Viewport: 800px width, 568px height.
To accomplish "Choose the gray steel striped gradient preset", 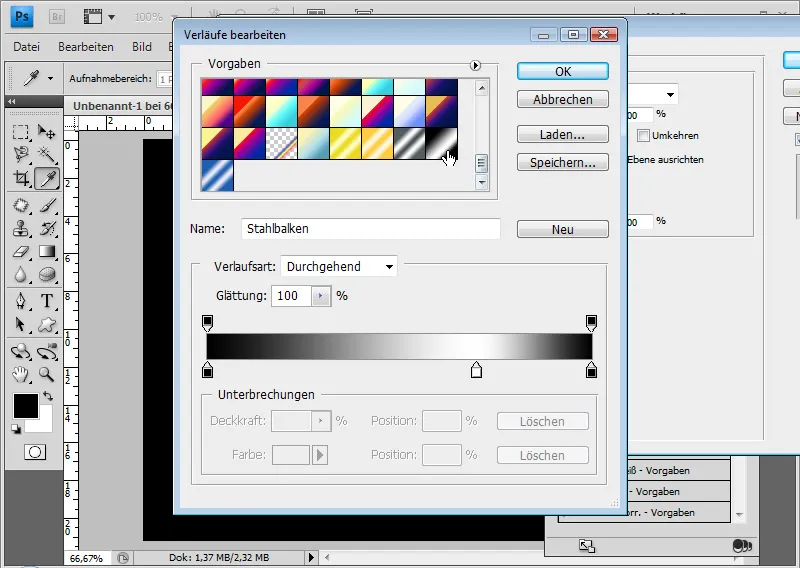I will point(410,143).
